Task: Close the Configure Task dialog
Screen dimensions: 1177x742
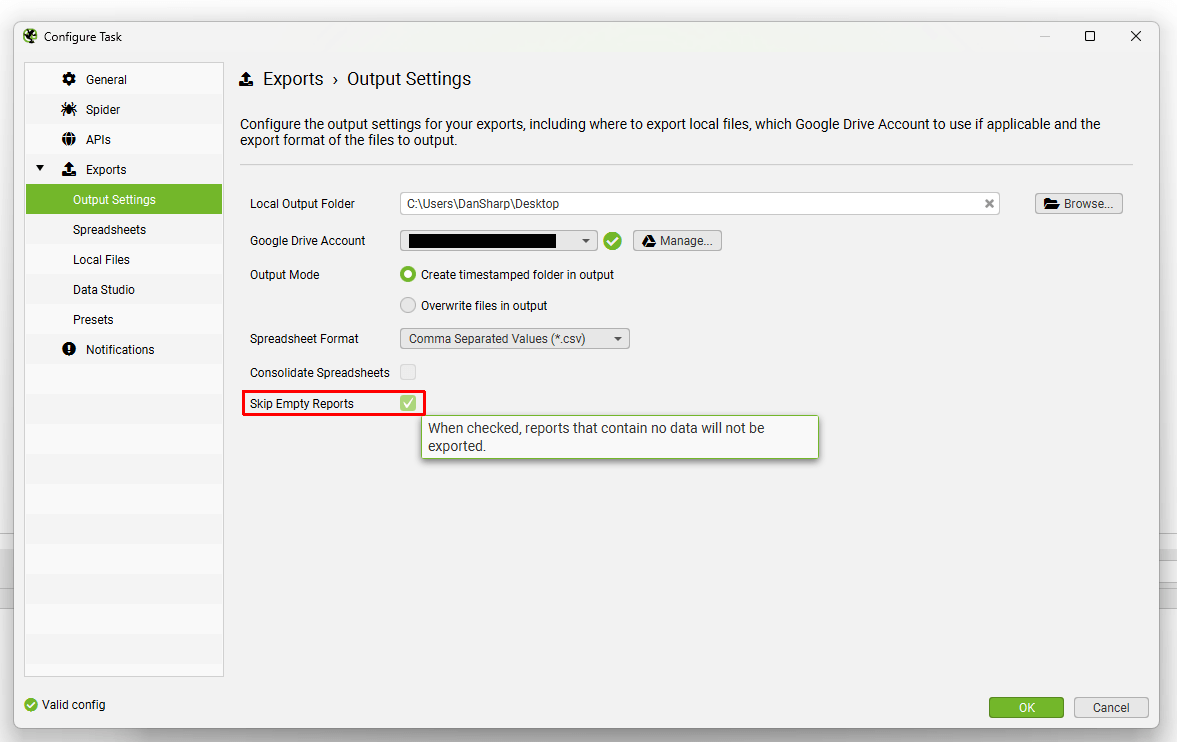Action: pyautogui.click(x=1136, y=36)
